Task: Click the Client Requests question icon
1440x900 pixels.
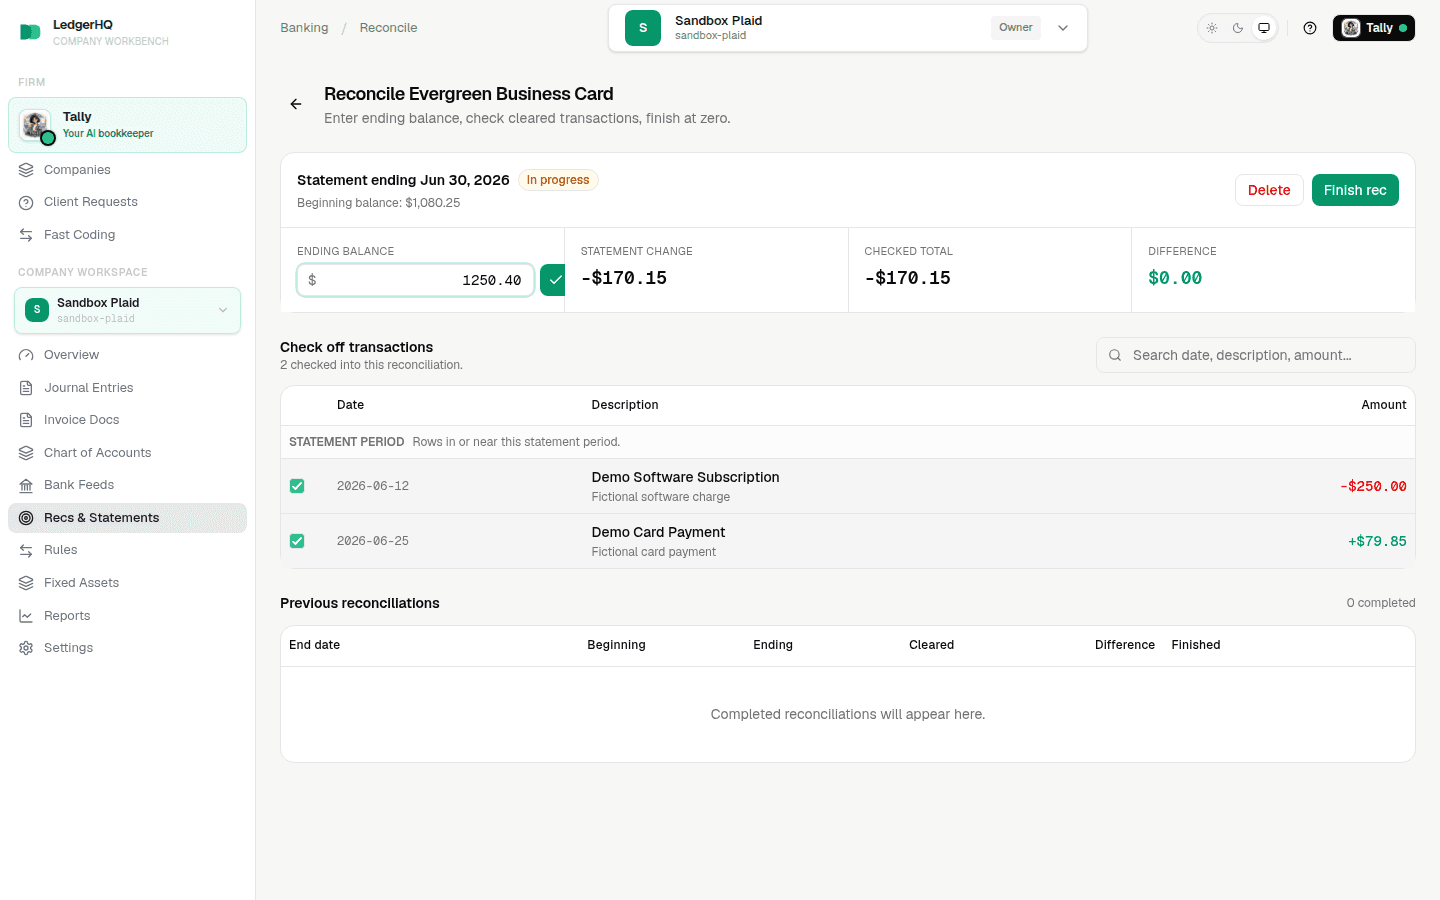Action: (26, 202)
